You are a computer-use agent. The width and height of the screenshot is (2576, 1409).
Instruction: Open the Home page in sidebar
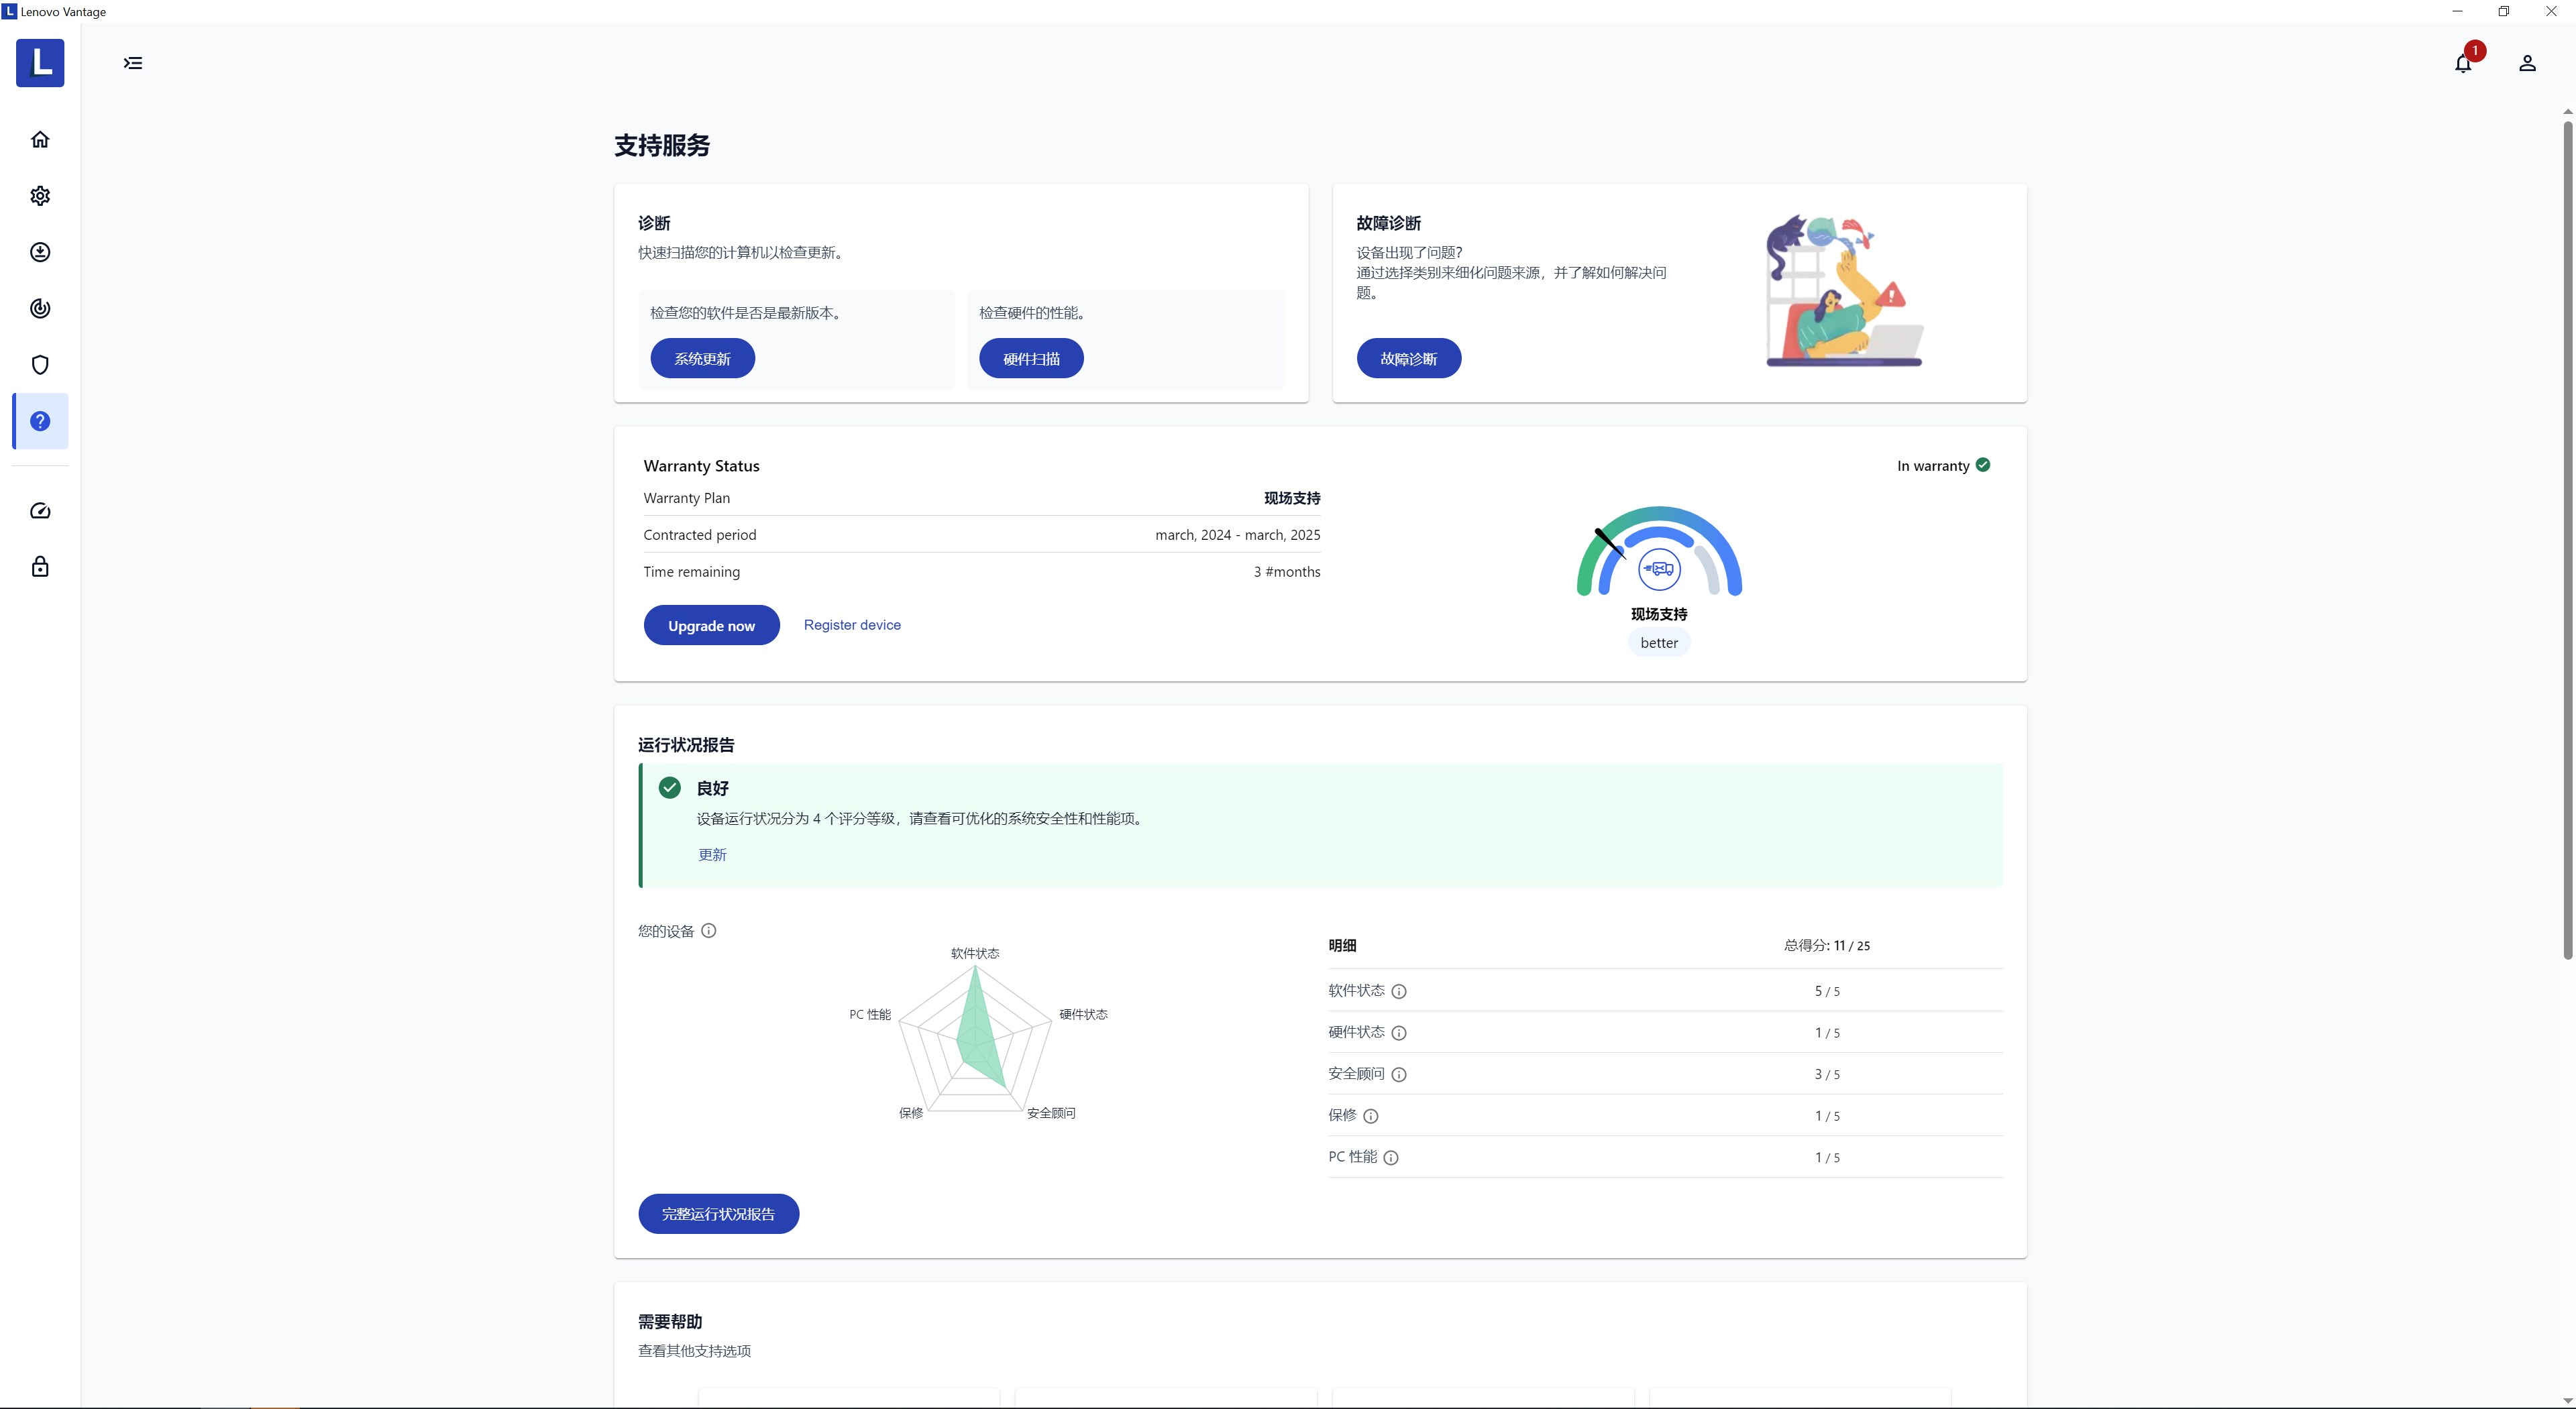(x=40, y=139)
